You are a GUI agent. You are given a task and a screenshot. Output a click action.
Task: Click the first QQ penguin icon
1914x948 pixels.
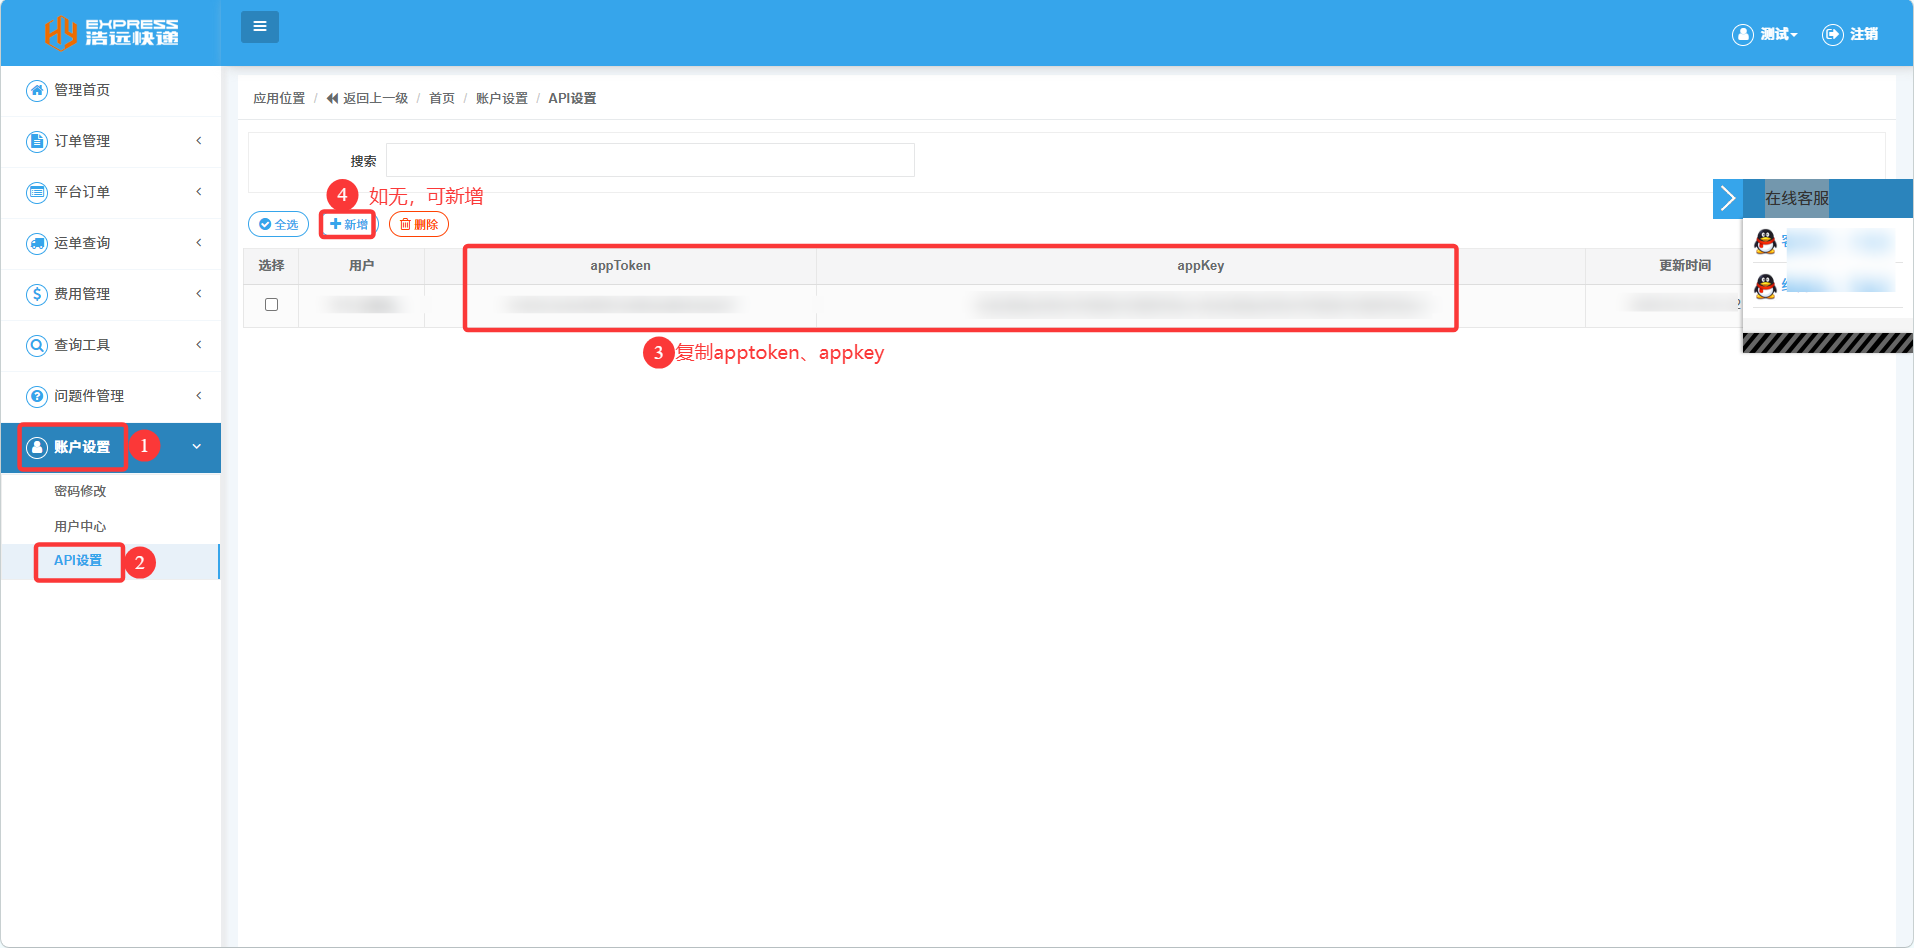coord(1766,241)
